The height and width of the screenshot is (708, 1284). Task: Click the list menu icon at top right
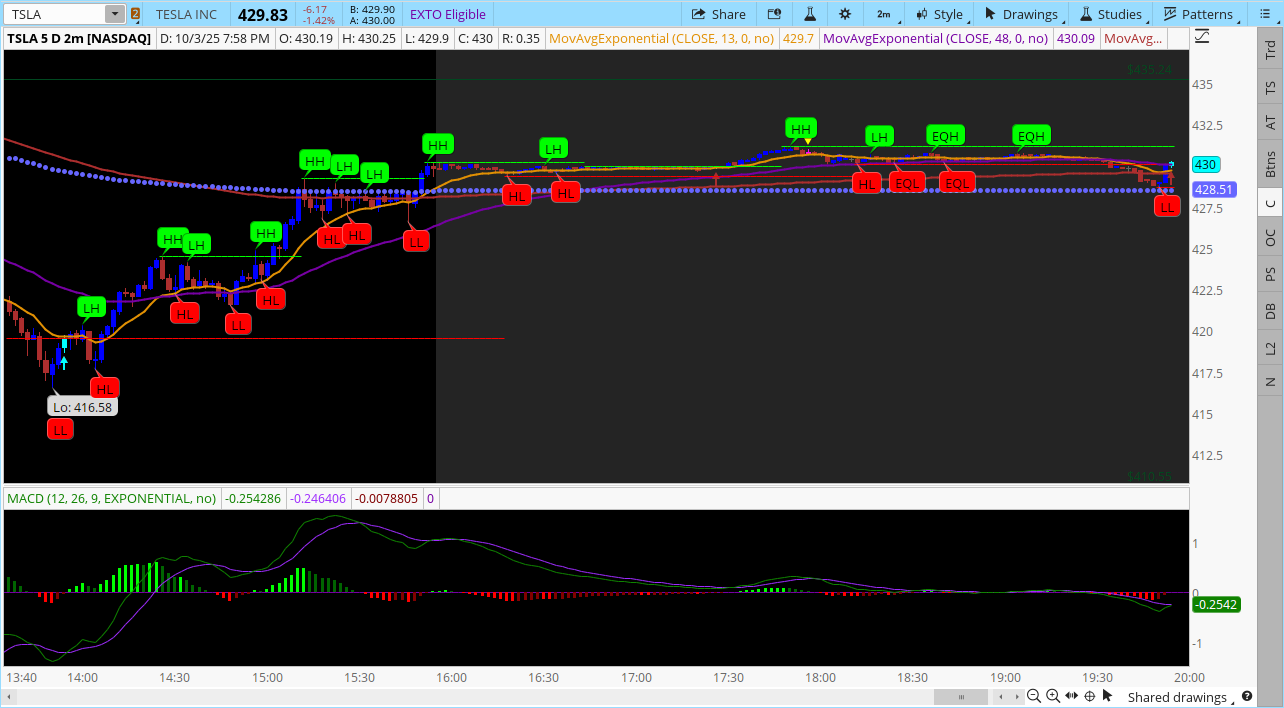coord(1269,14)
